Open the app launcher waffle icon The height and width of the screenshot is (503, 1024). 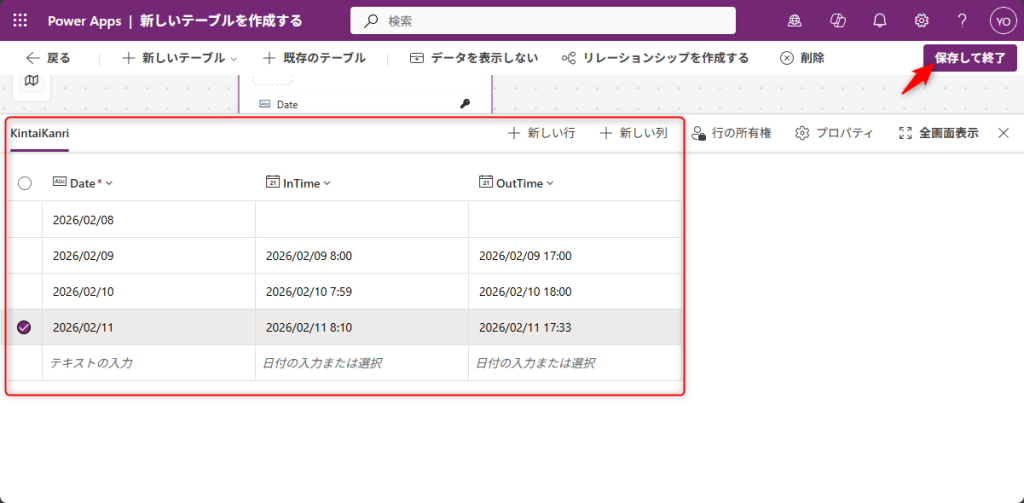click(x=20, y=20)
